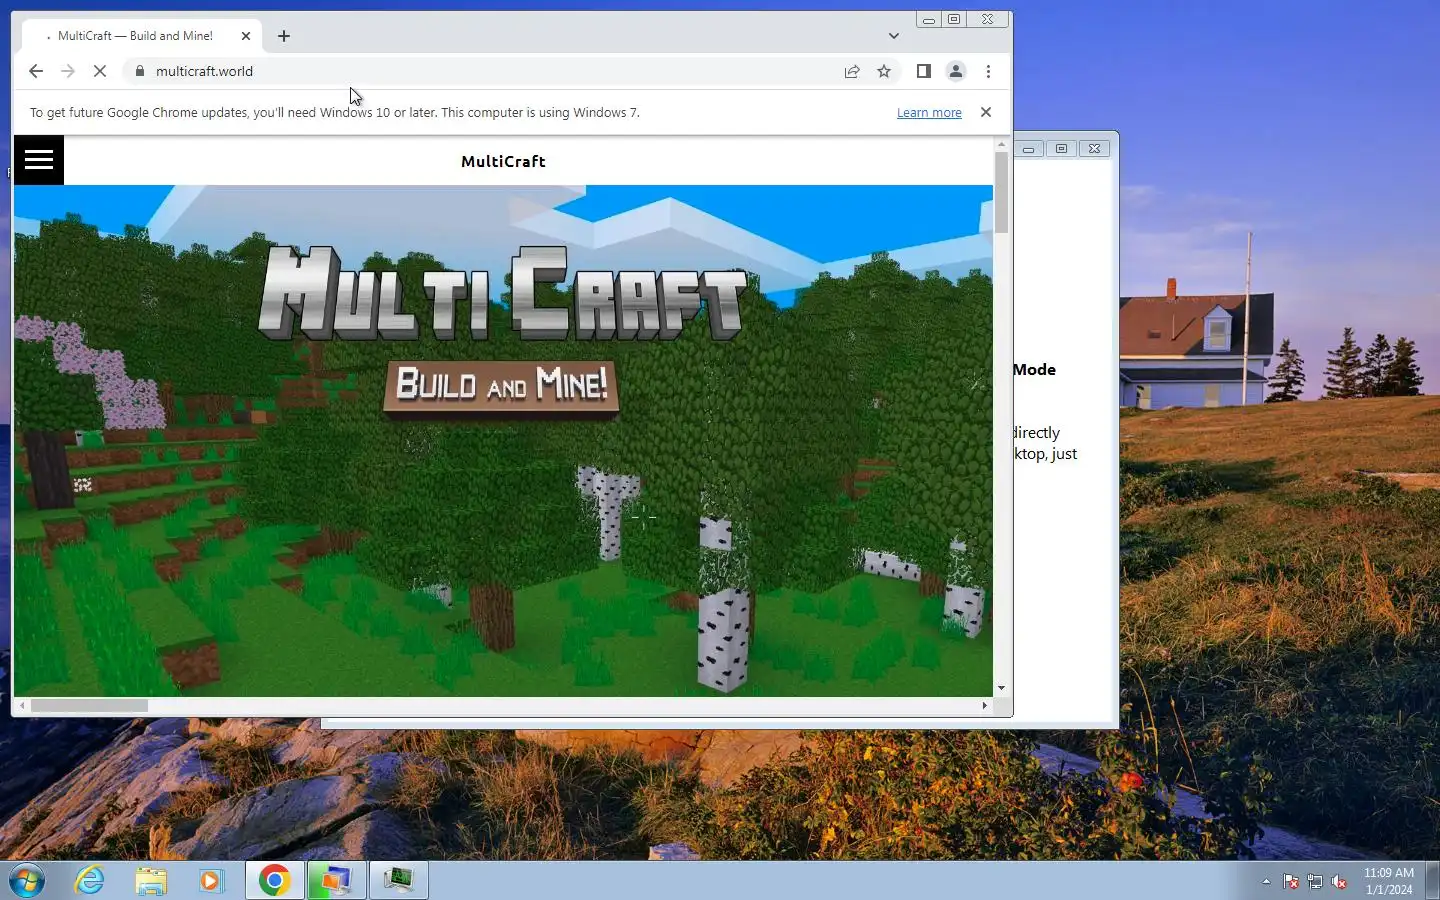Dismiss the Chrome update notification bar
Image resolution: width=1440 pixels, height=900 pixels.
coord(986,112)
